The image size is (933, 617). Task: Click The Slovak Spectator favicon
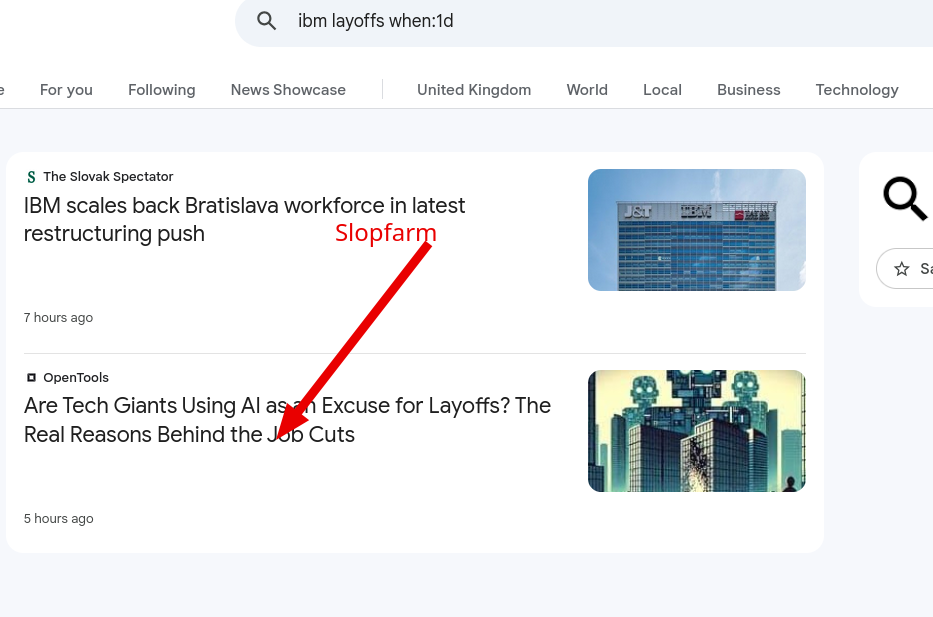(x=32, y=177)
